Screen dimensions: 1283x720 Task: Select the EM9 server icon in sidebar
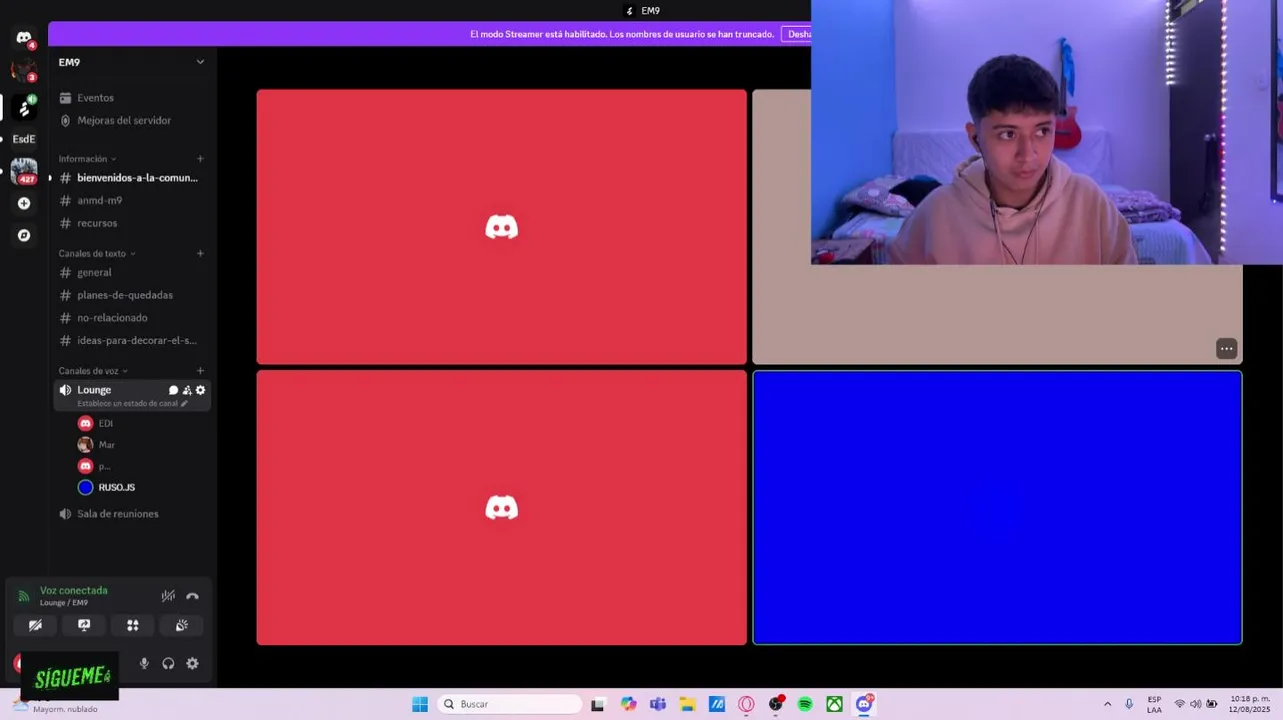[24, 106]
